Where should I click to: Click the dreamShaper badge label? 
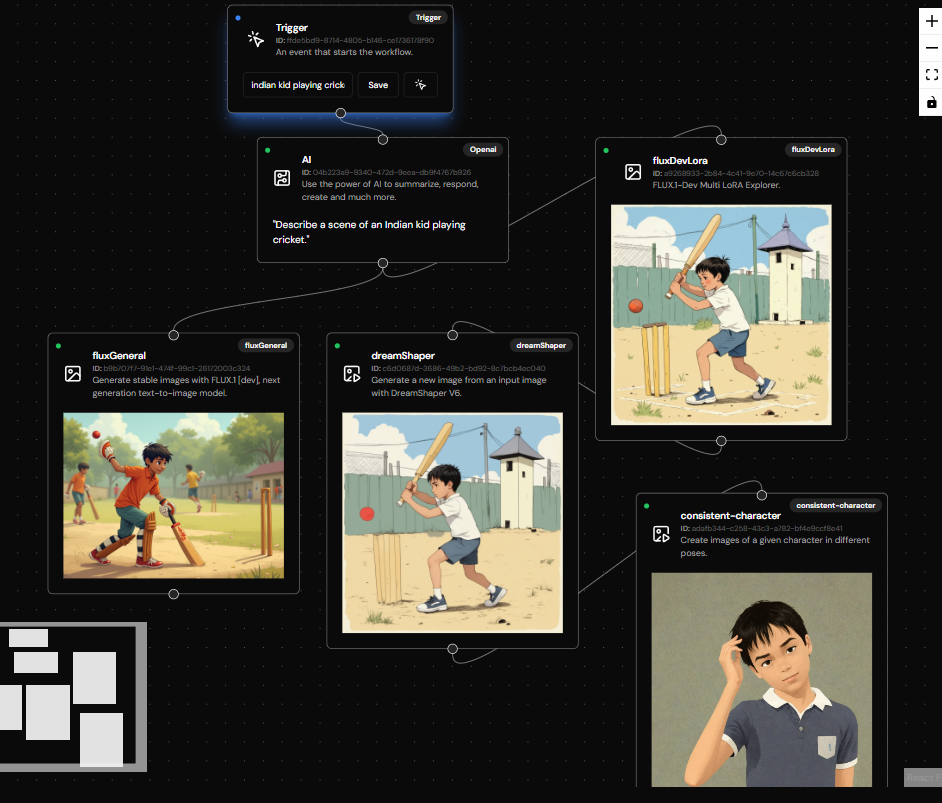541,345
